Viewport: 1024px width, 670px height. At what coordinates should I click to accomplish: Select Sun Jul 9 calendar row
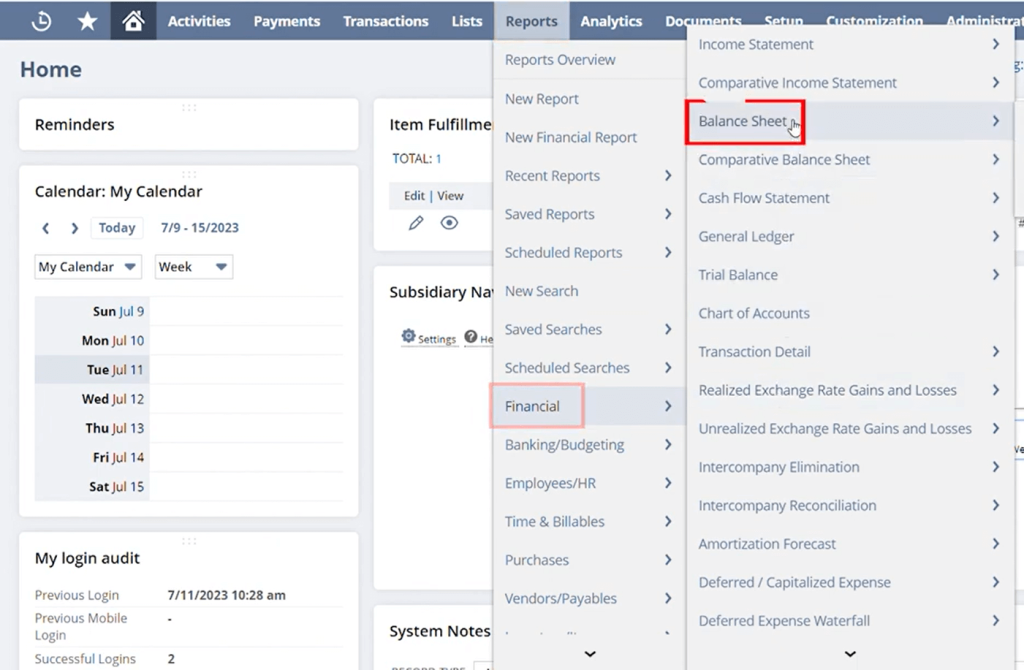click(x=189, y=311)
